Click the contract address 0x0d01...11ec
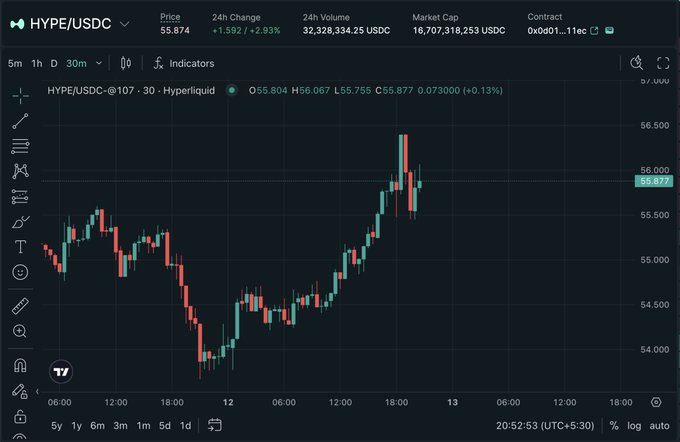 point(557,31)
